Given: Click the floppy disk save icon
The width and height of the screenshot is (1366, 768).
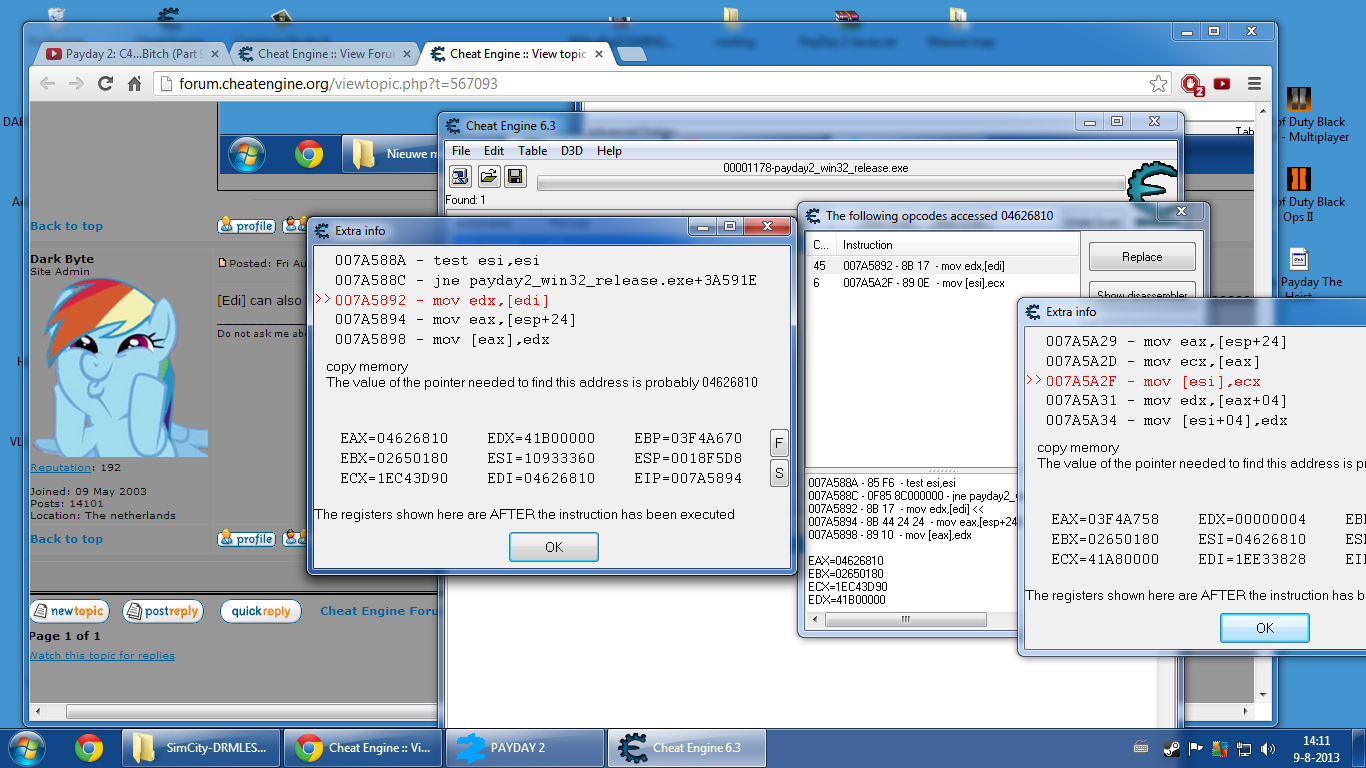Looking at the screenshot, I should click(515, 177).
